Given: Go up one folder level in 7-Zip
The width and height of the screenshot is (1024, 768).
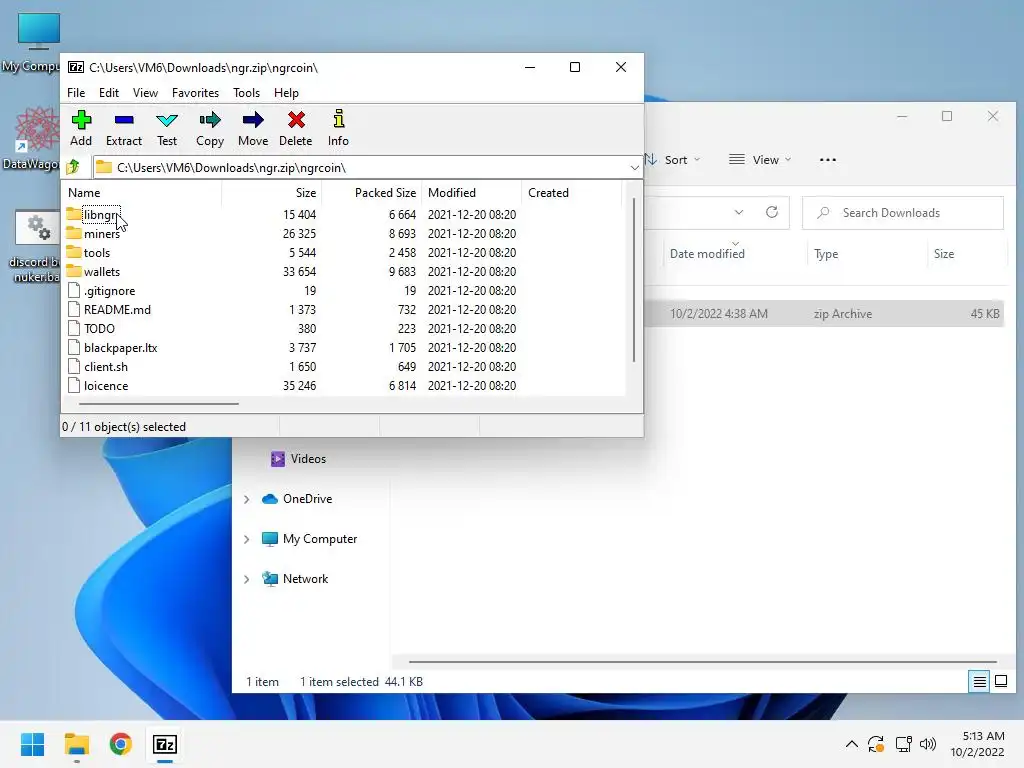Looking at the screenshot, I should click(x=73, y=167).
